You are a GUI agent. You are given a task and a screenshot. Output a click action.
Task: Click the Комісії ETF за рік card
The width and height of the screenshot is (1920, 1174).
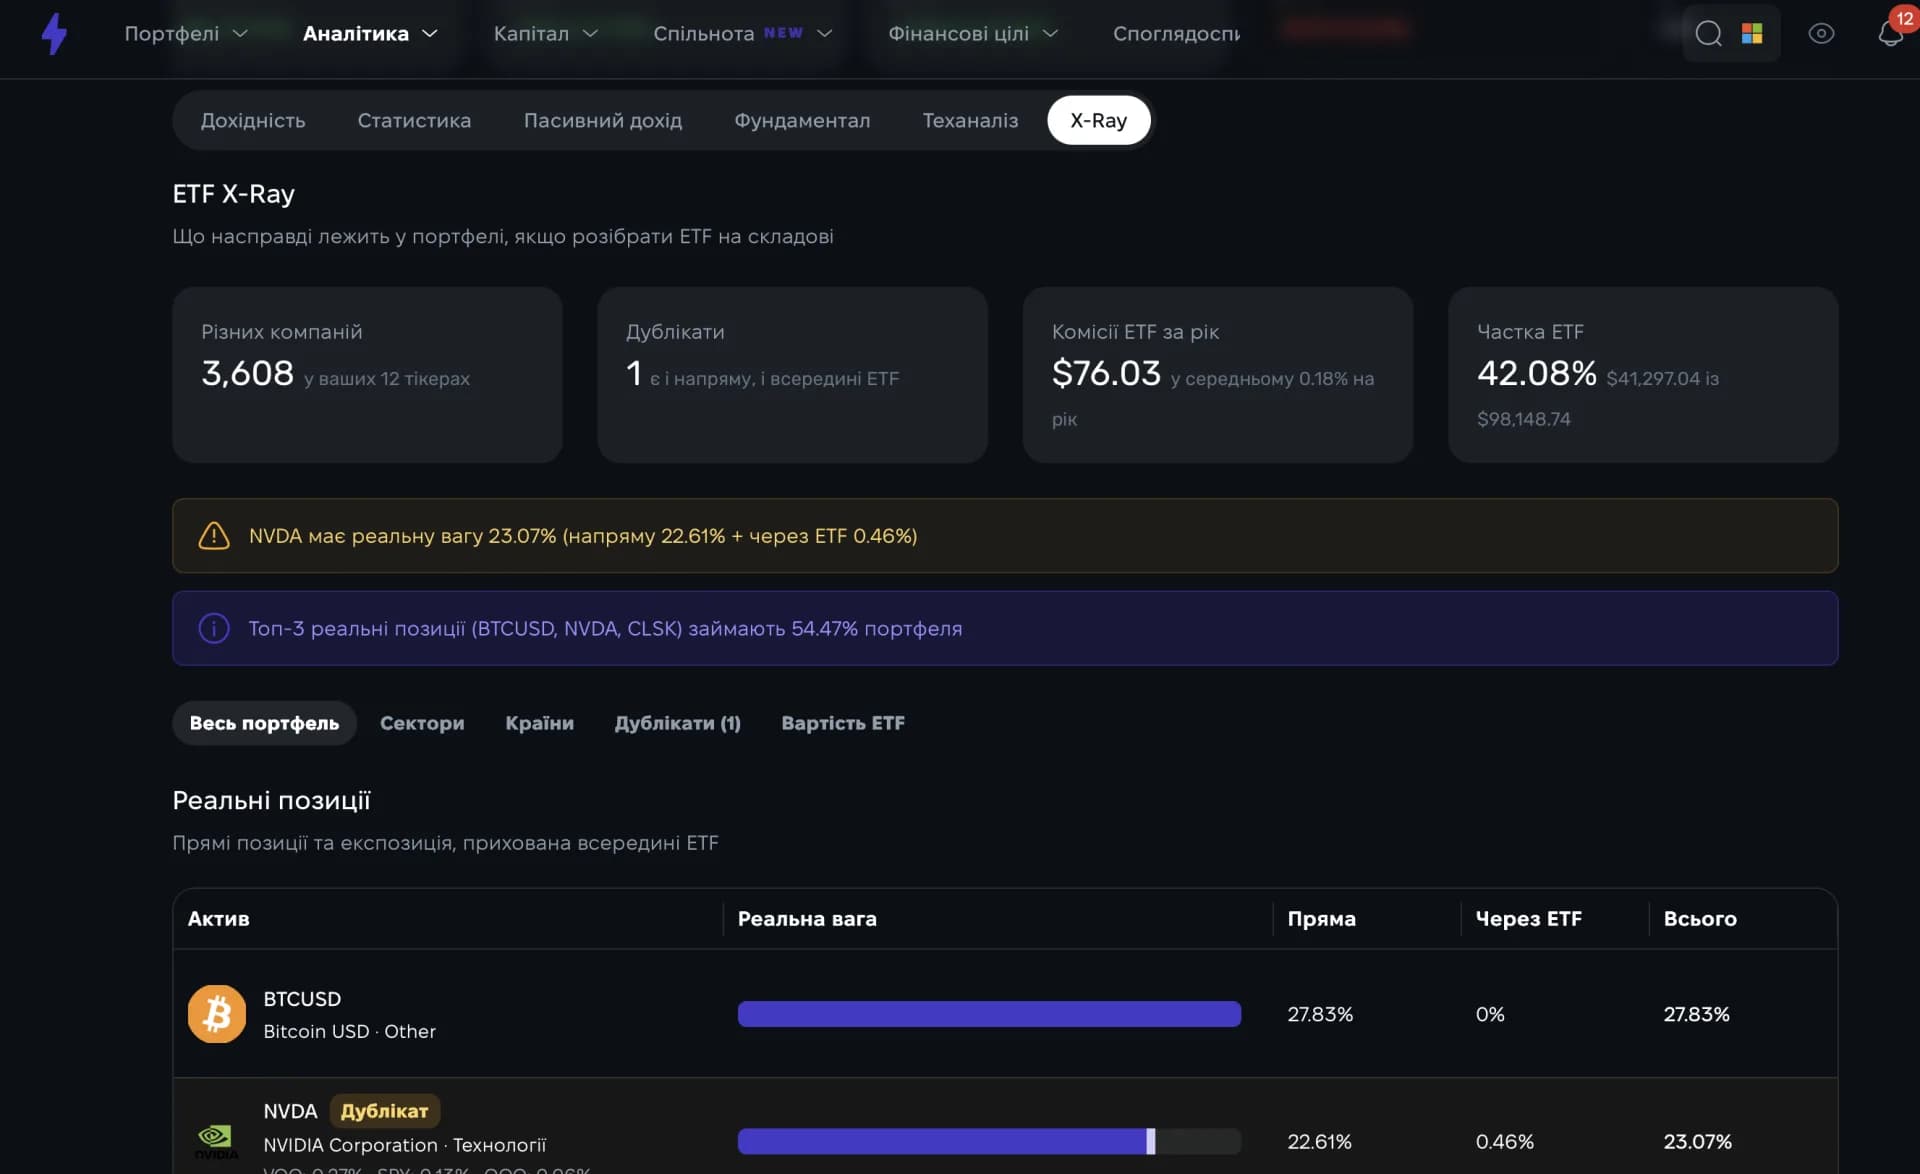tap(1217, 375)
